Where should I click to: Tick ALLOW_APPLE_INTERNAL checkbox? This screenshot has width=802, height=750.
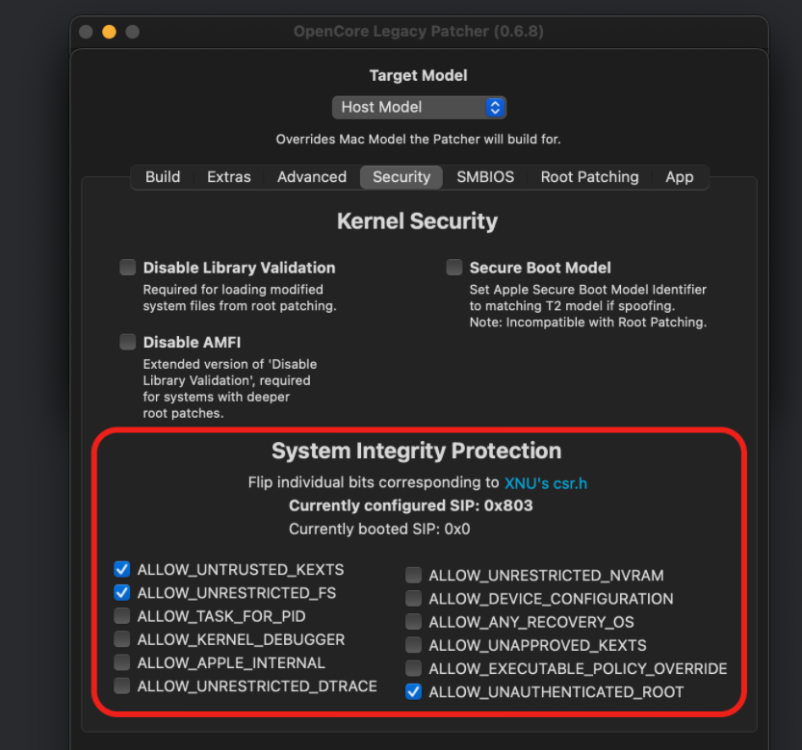click(x=122, y=662)
